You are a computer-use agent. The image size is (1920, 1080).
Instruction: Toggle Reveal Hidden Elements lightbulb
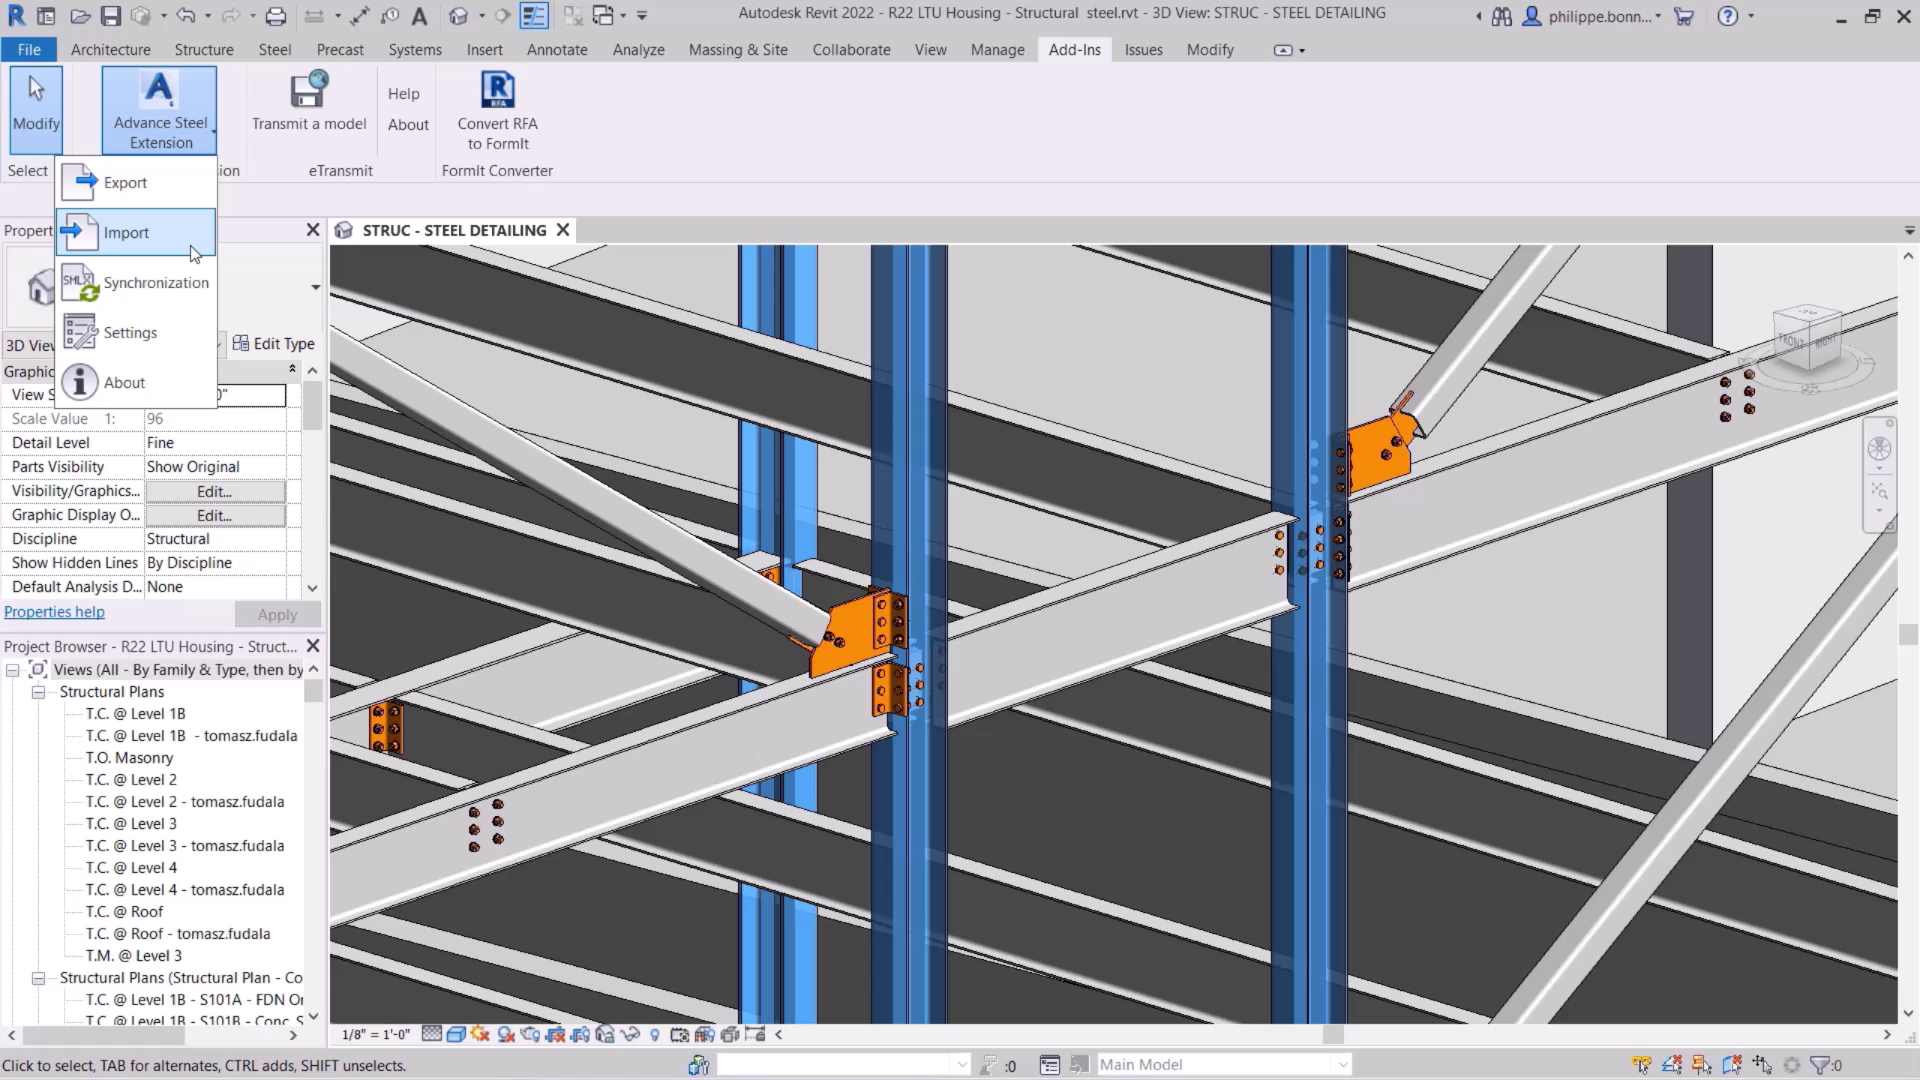(655, 1034)
